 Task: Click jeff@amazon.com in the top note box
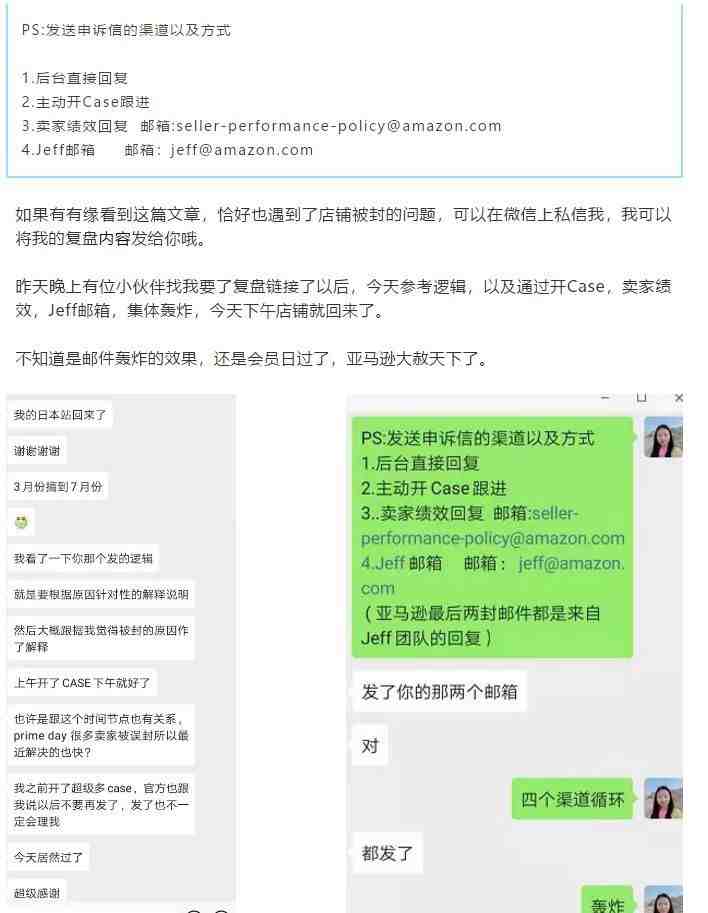(242, 150)
